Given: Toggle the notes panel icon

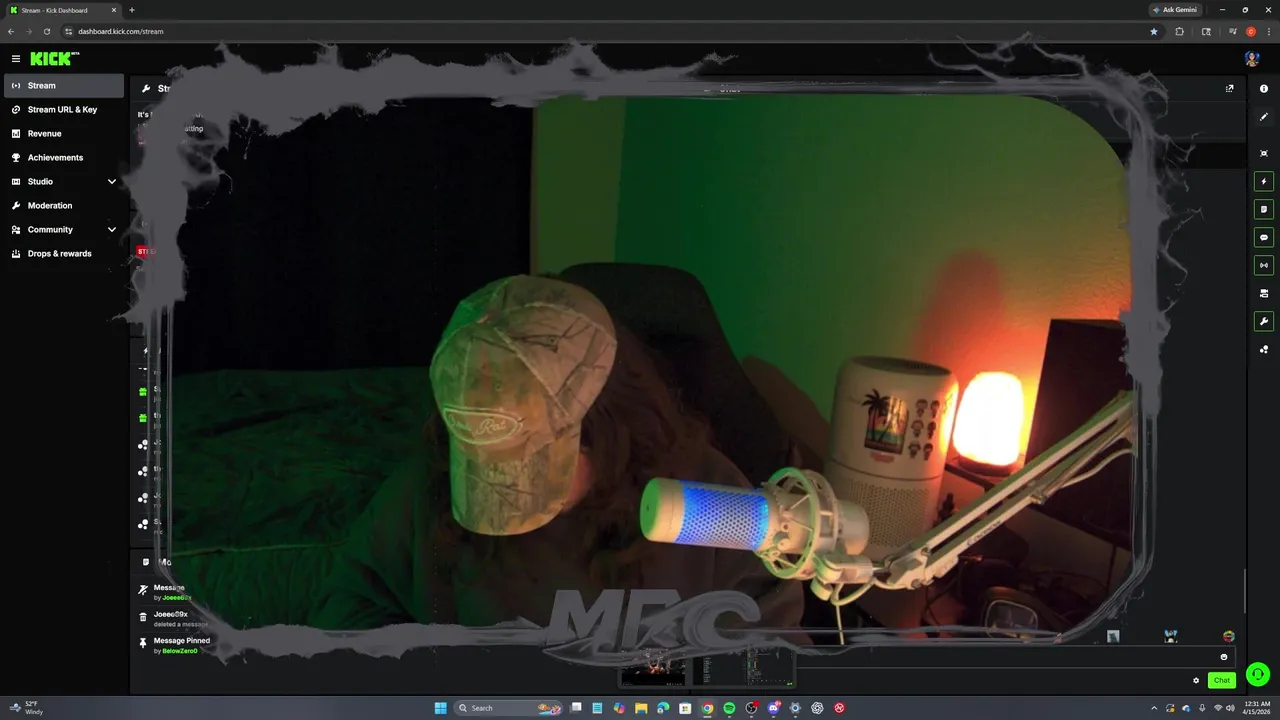Looking at the screenshot, I should 1264,210.
